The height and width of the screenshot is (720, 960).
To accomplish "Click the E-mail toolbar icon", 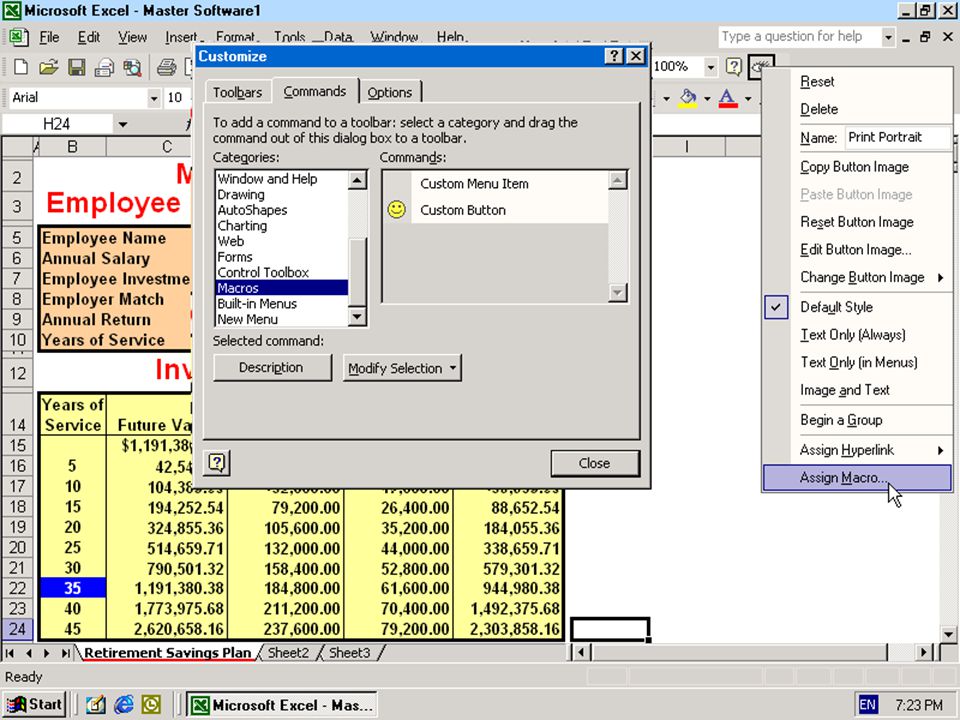I will [105, 67].
